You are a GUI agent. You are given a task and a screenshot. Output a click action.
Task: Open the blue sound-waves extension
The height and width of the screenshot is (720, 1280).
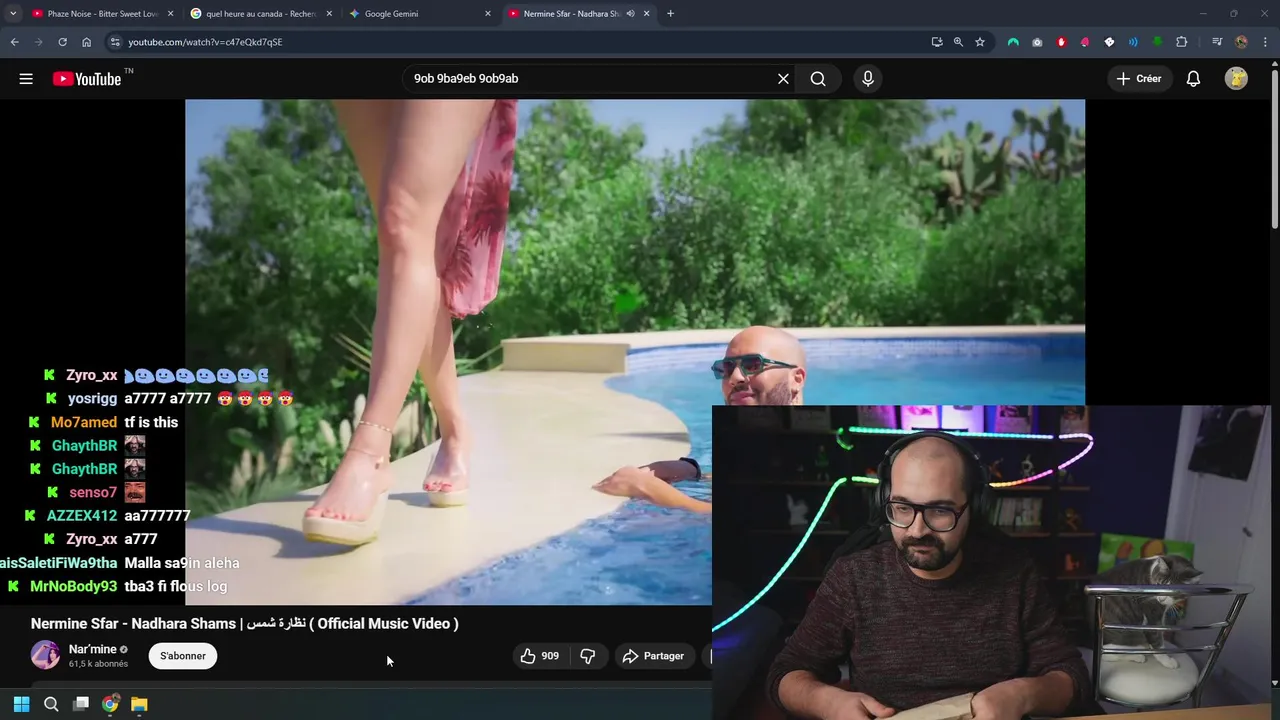pyautogui.click(x=1133, y=42)
